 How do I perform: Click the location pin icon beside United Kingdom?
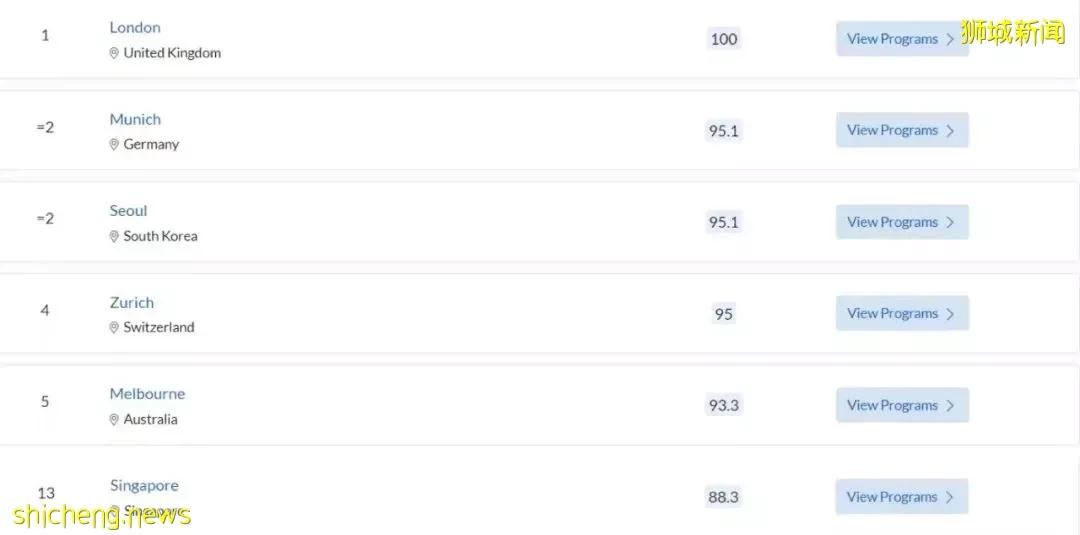(114, 53)
